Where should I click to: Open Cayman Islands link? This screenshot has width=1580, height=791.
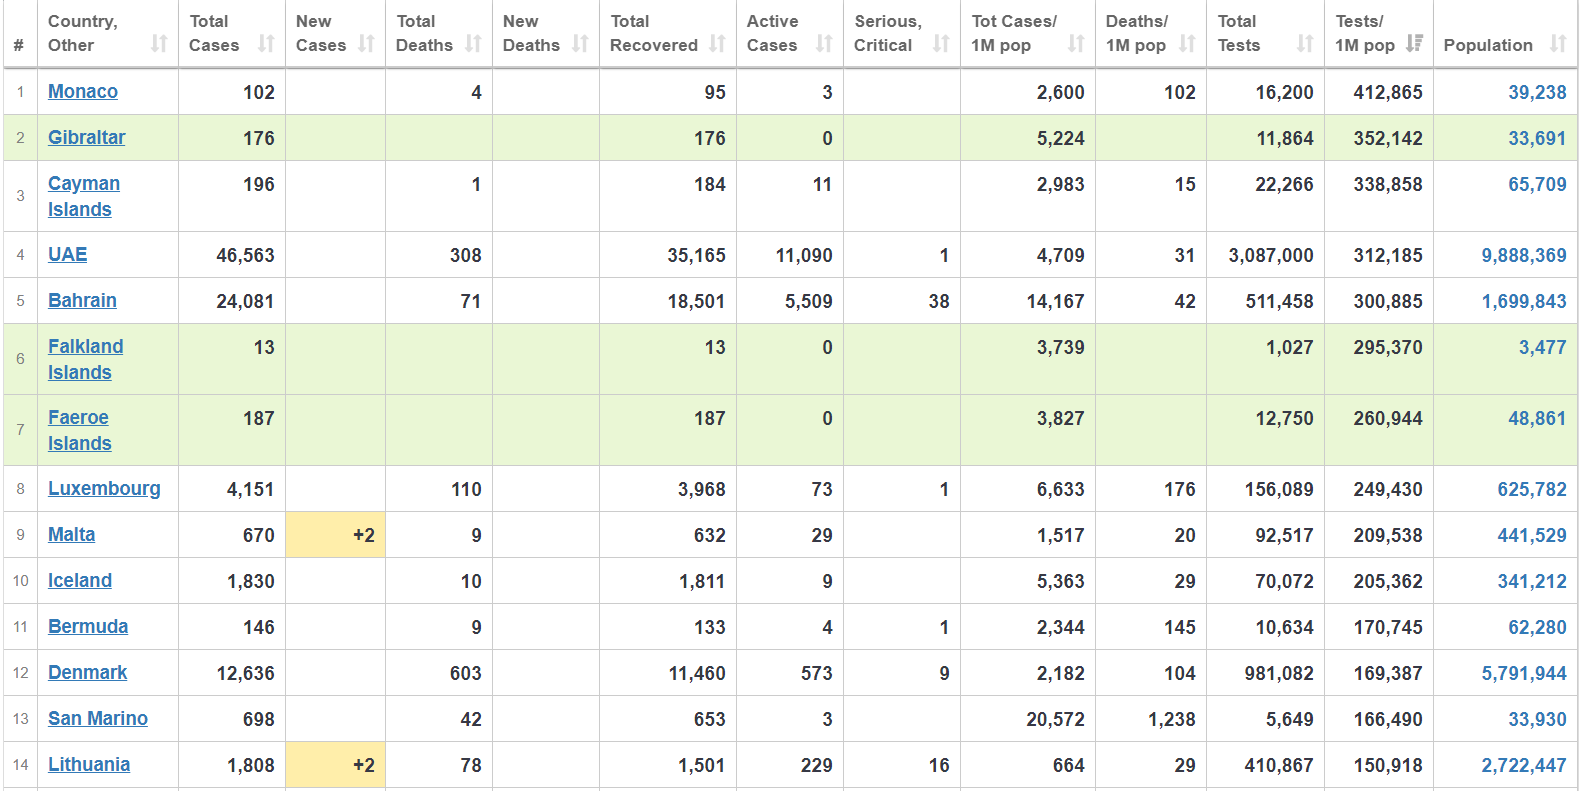point(84,196)
